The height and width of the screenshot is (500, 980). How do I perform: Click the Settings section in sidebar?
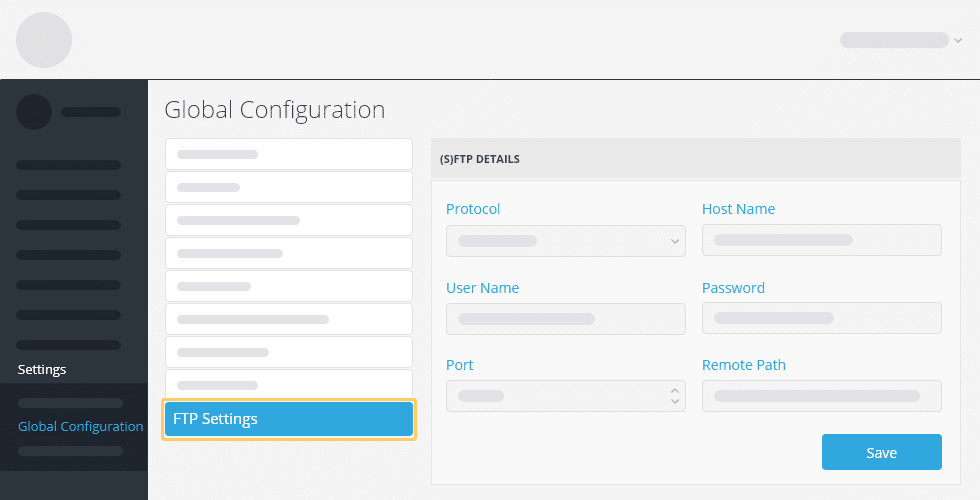[x=42, y=369]
